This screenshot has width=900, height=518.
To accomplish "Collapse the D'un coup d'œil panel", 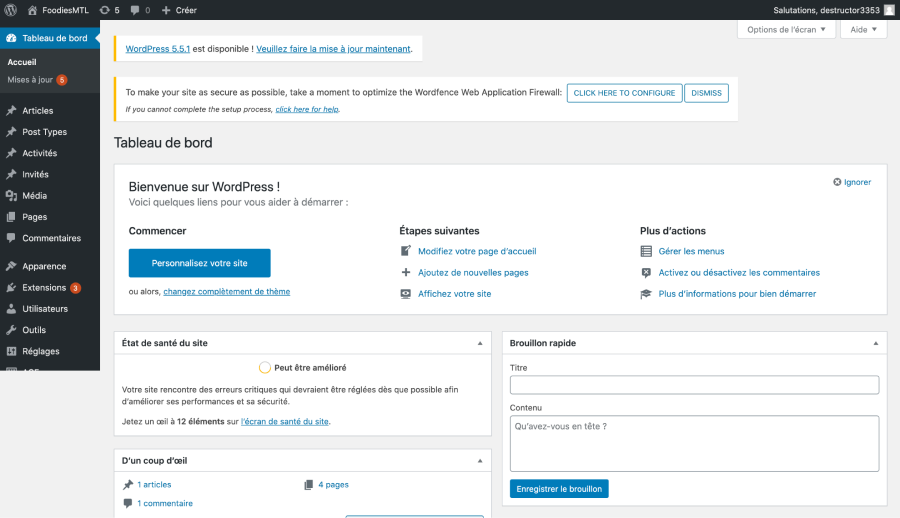I will tap(479, 461).
